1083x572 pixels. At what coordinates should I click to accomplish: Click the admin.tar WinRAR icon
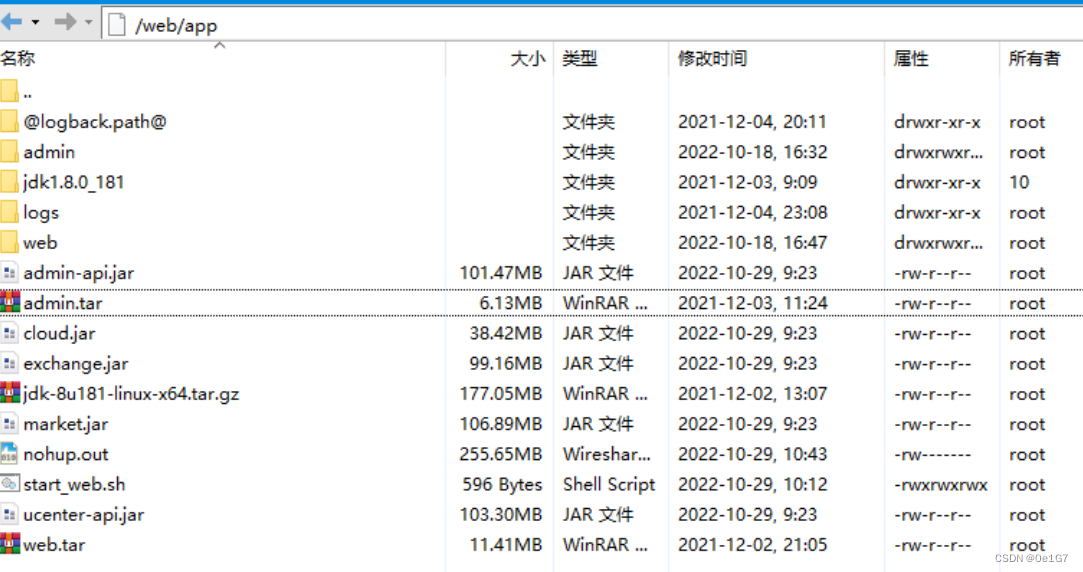[x=10, y=303]
